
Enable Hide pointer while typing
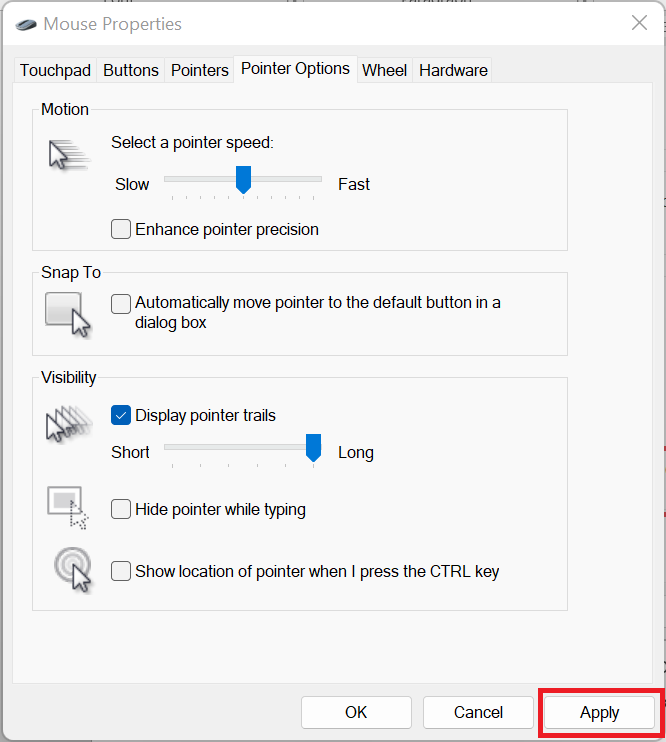(121, 509)
